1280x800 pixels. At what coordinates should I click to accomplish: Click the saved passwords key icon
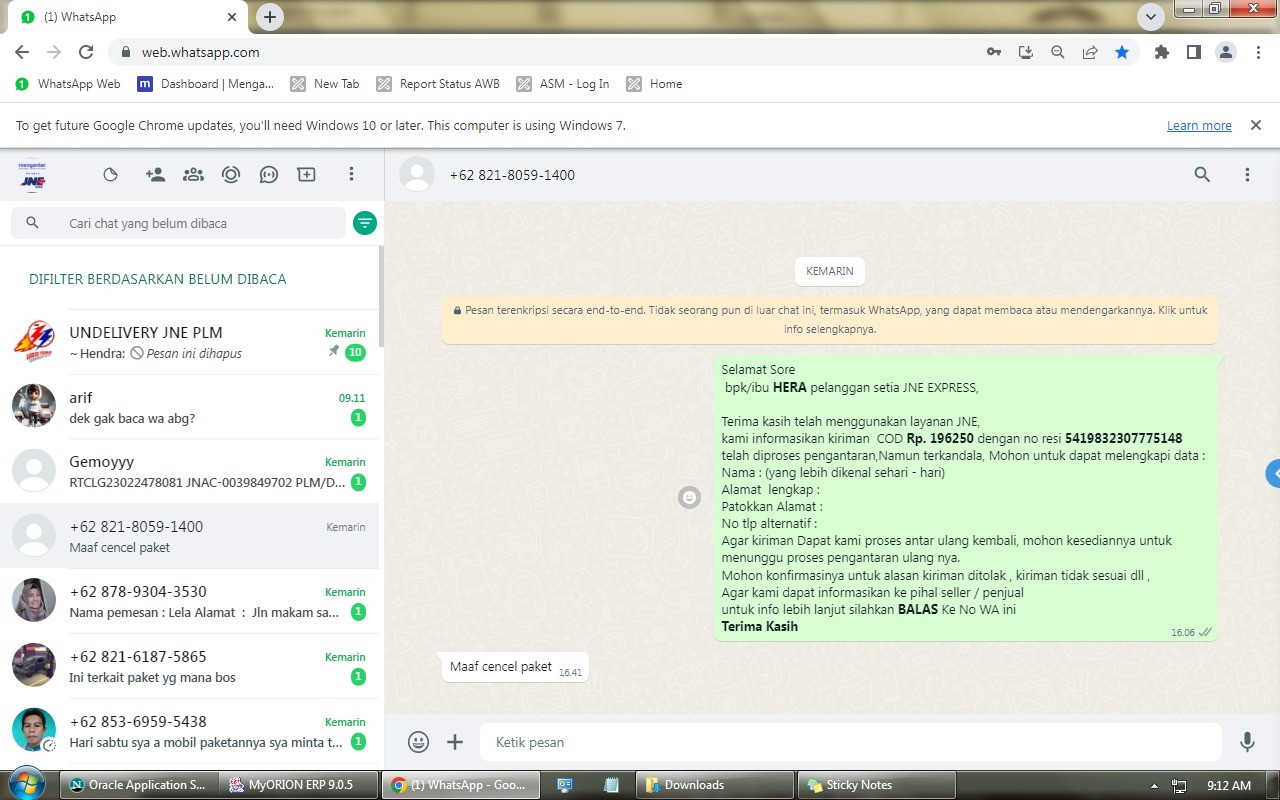994,52
